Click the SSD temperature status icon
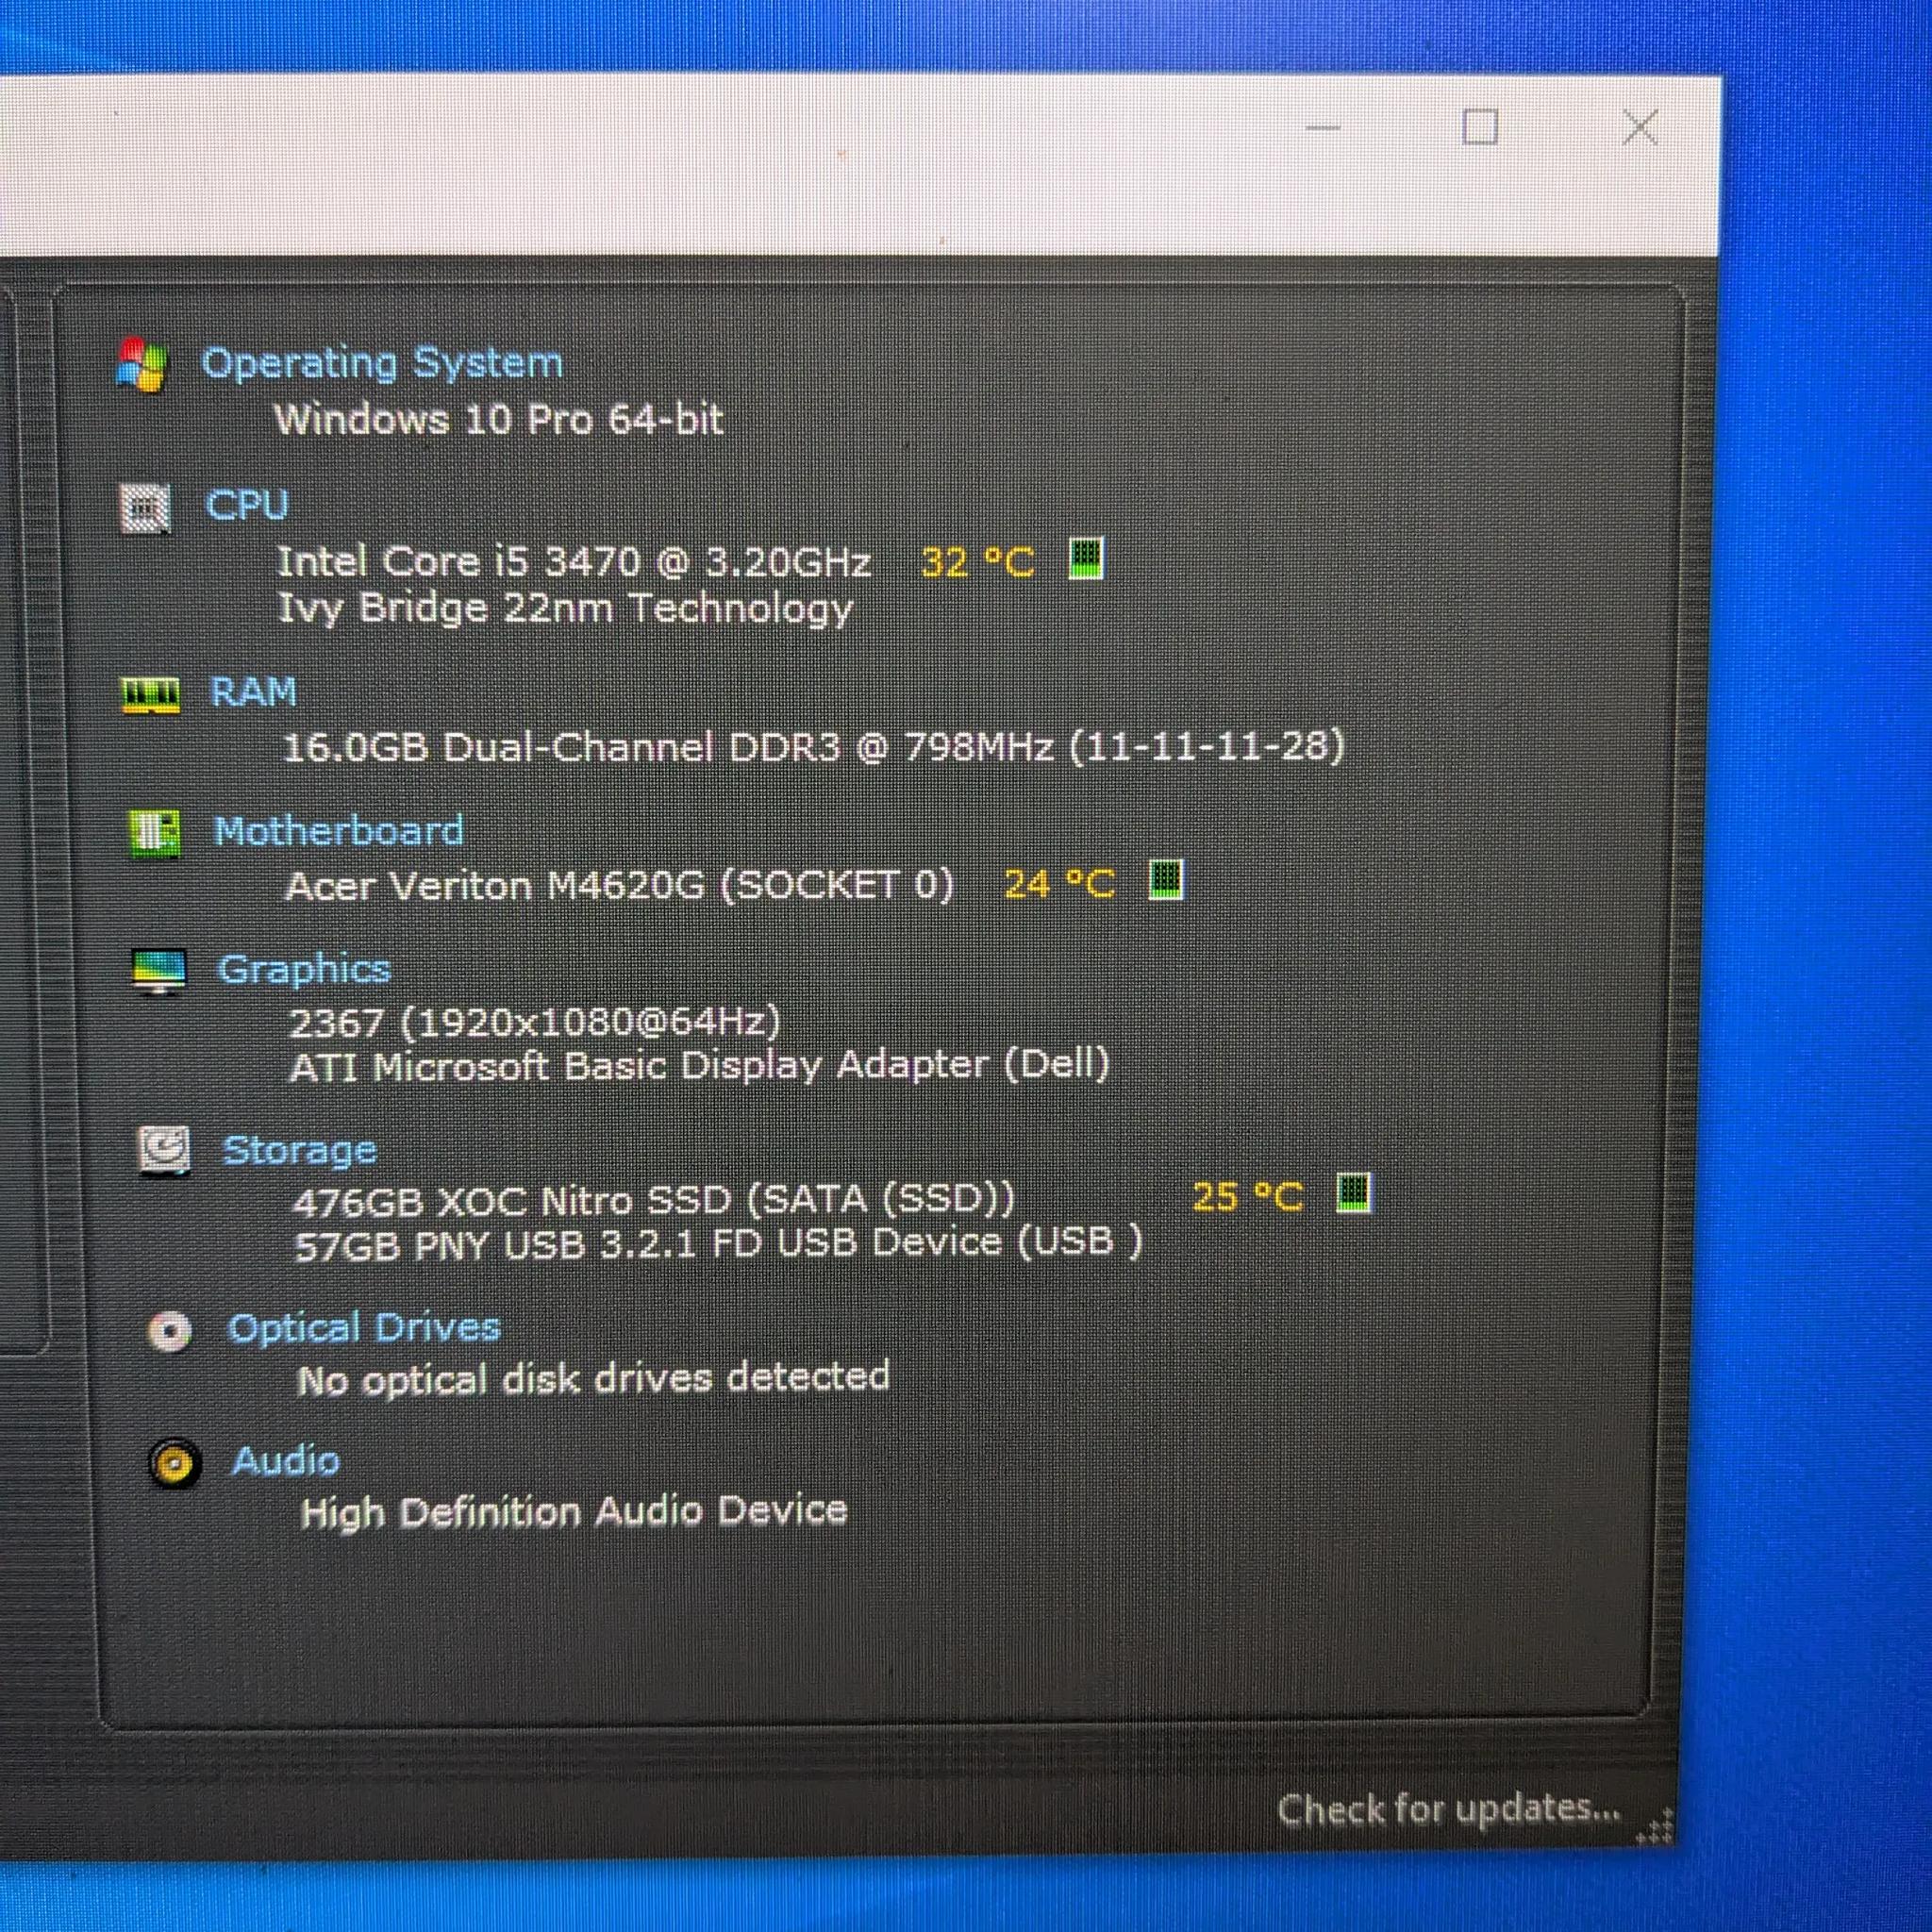 coord(1354,1192)
